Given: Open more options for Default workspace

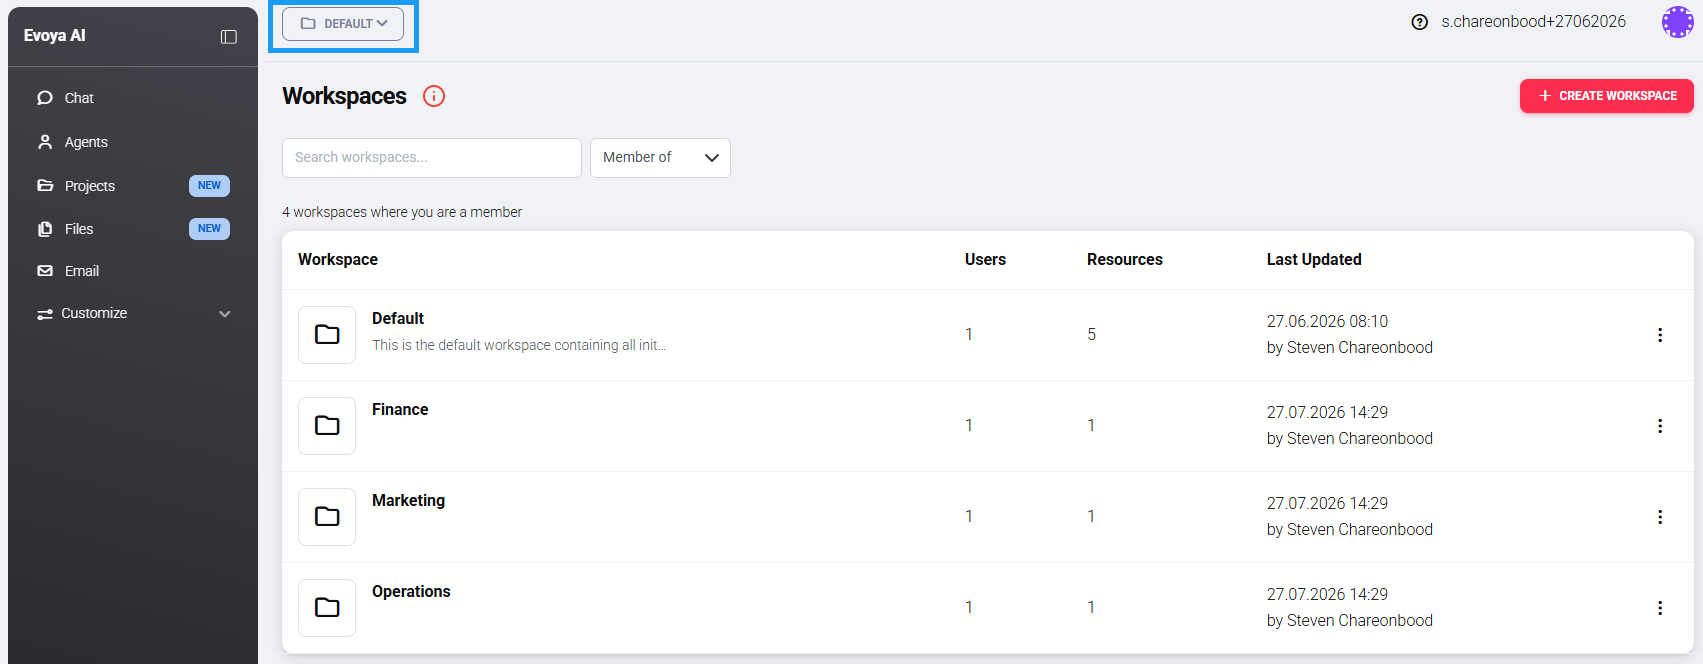Looking at the screenshot, I should (x=1660, y=335).
